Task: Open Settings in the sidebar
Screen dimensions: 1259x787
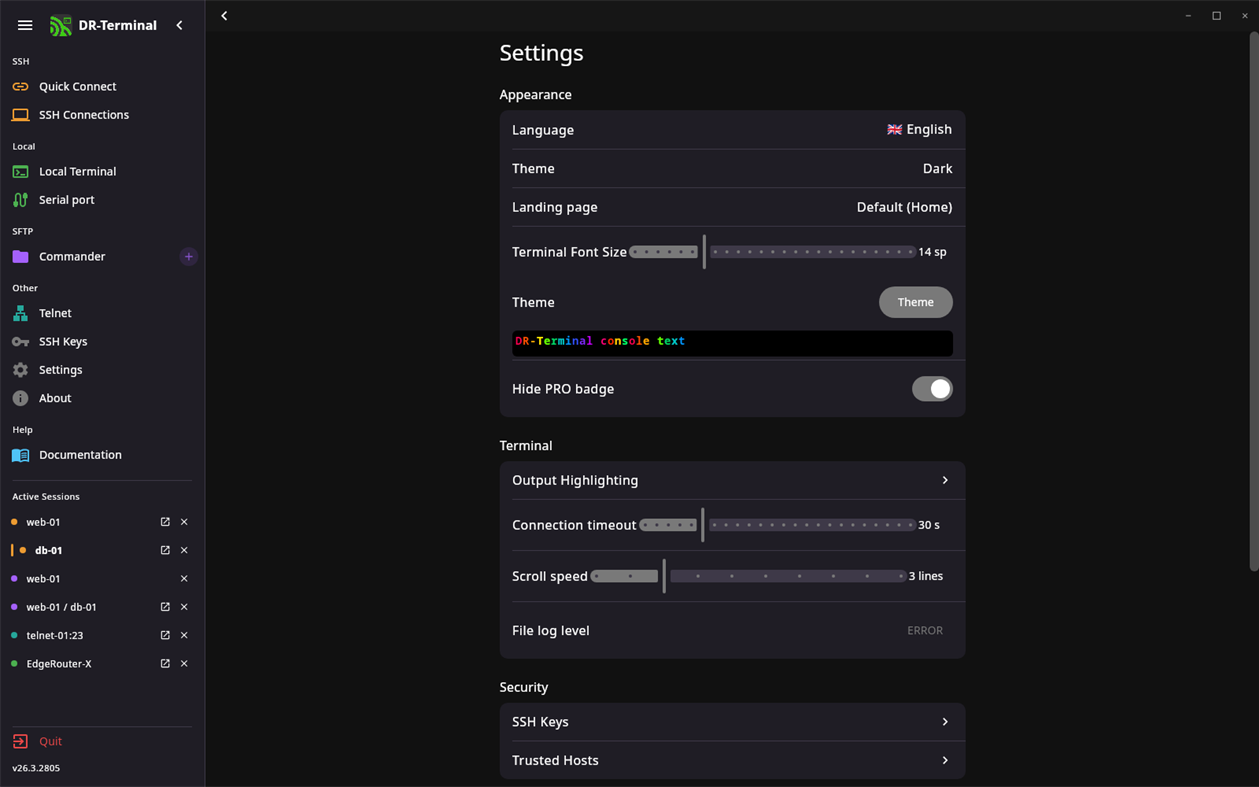Action: pos(60,370)
